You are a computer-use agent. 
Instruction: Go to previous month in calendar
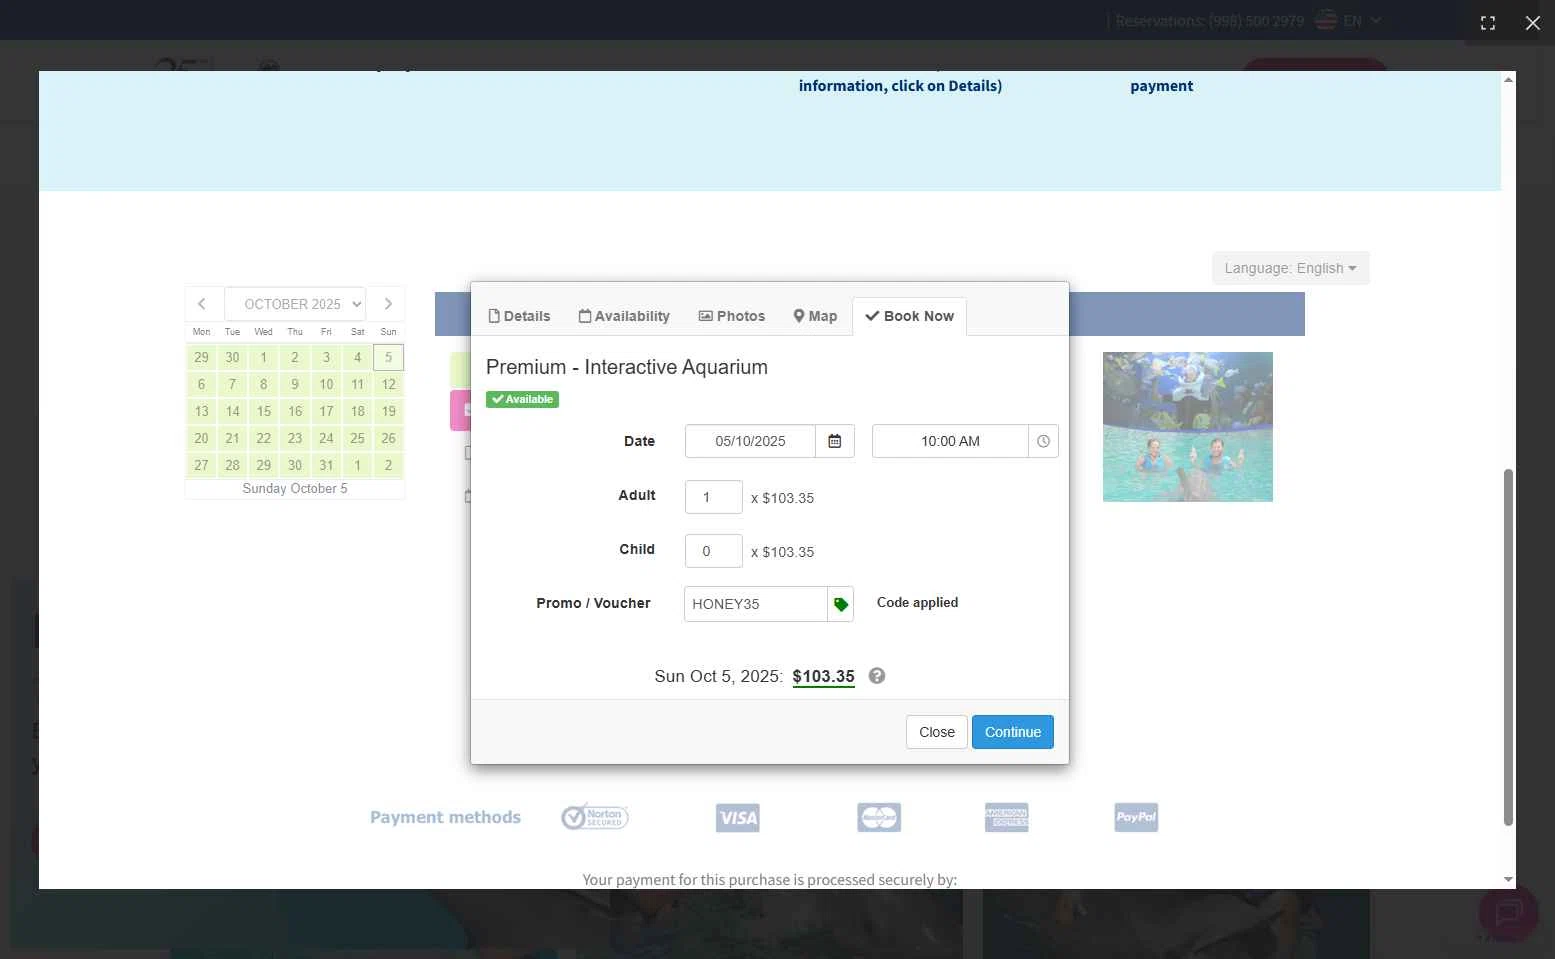pyautogui.click(x=202, y=304)
